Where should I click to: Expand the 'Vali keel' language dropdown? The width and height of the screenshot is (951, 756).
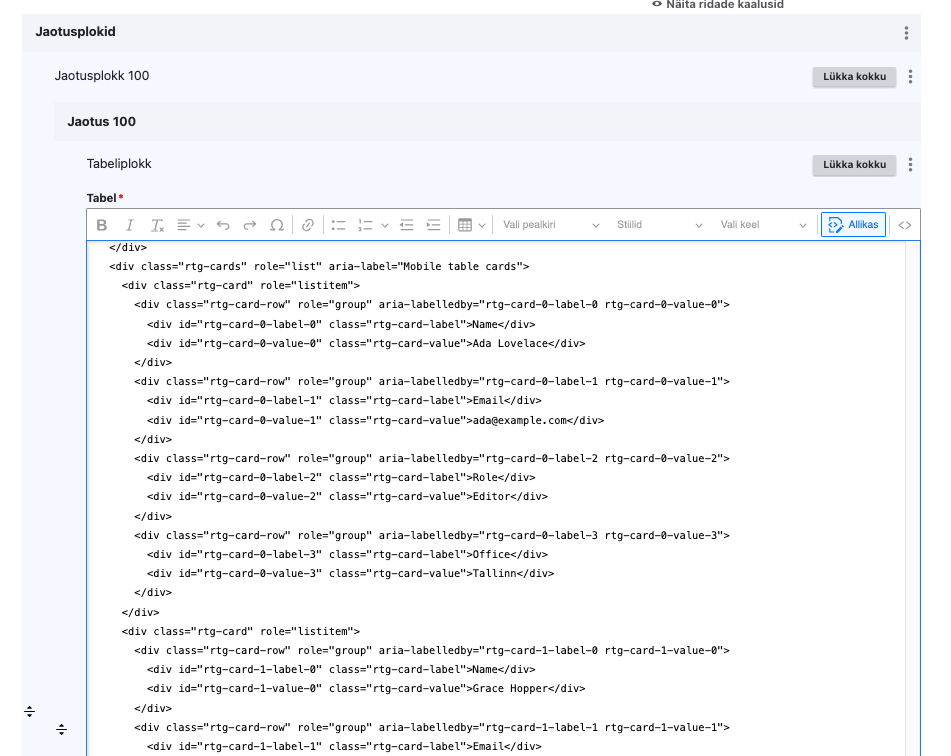[x=763, y=225]
